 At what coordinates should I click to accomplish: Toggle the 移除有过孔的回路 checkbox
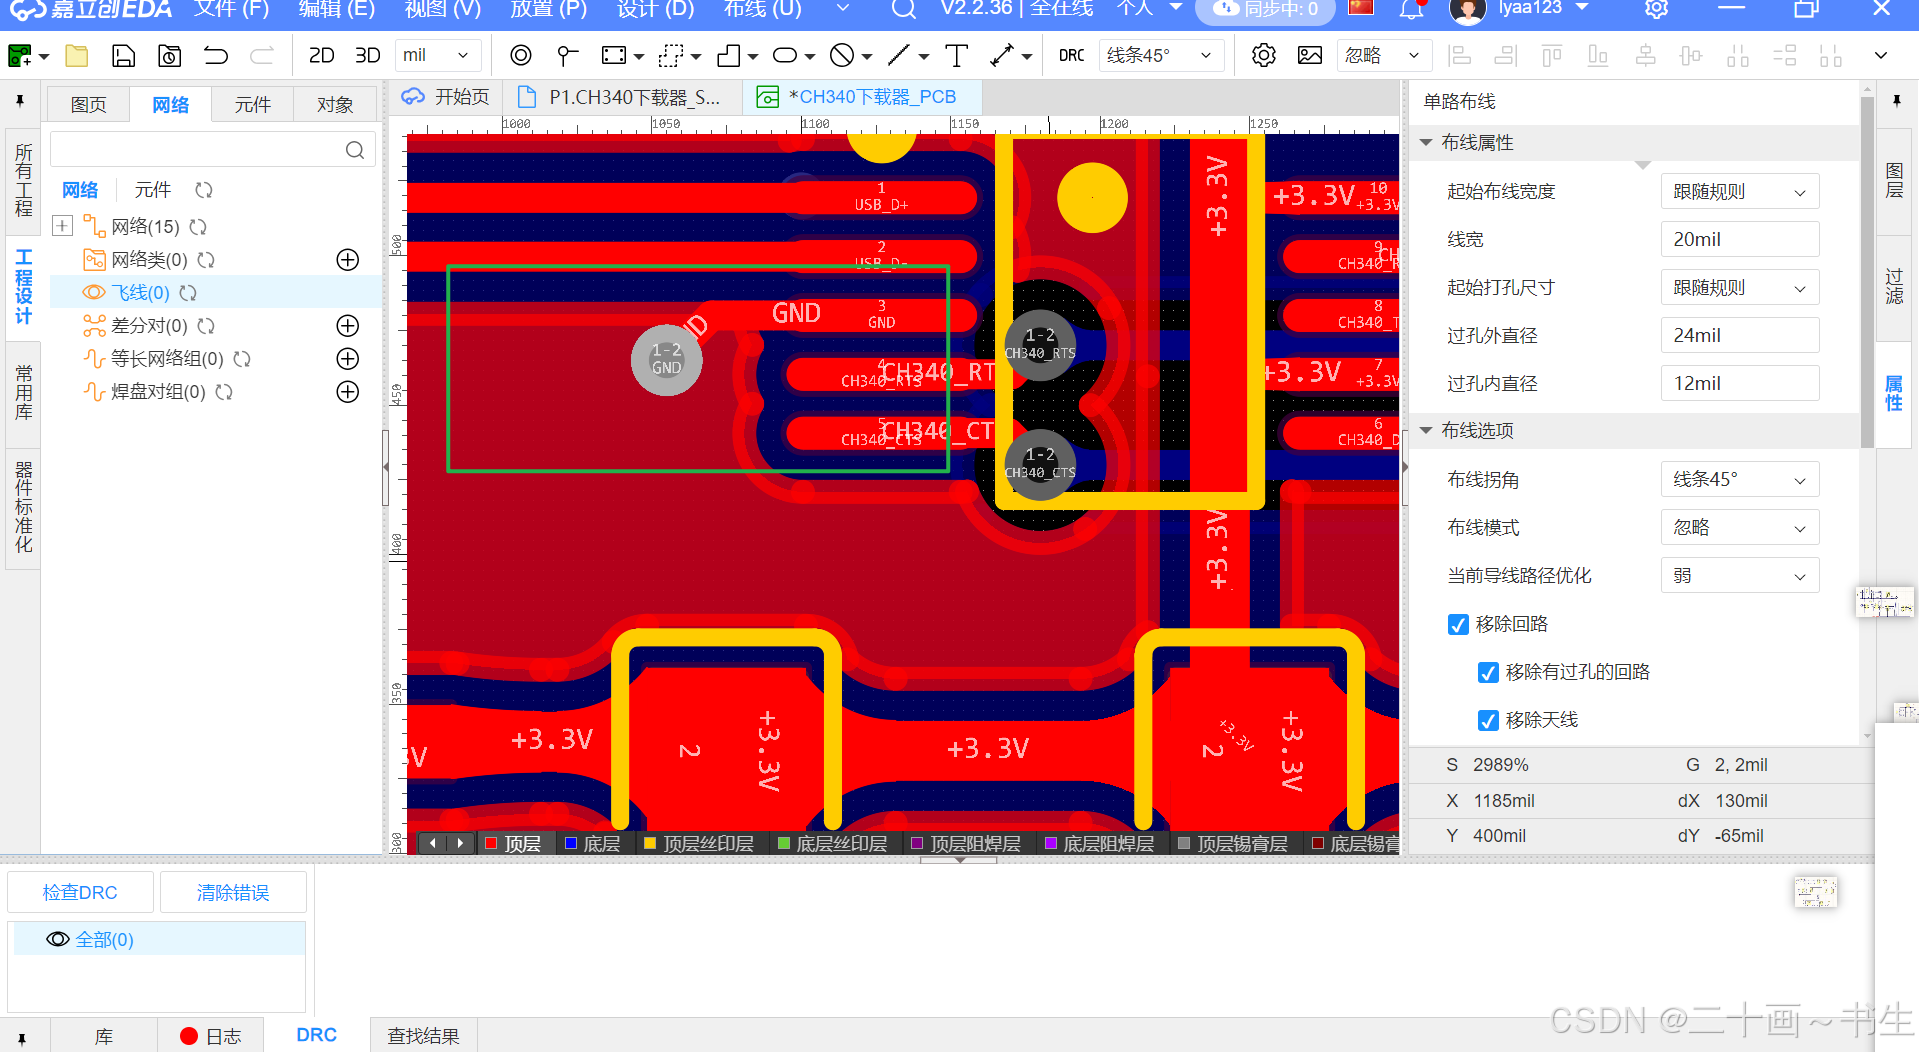(1488, 673)
